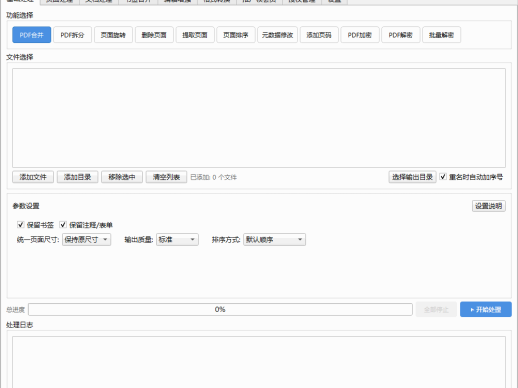Open the 统一页面尺寸 dropdown
The height and width of the screenshot is (388, 518).
click(86, 240)
